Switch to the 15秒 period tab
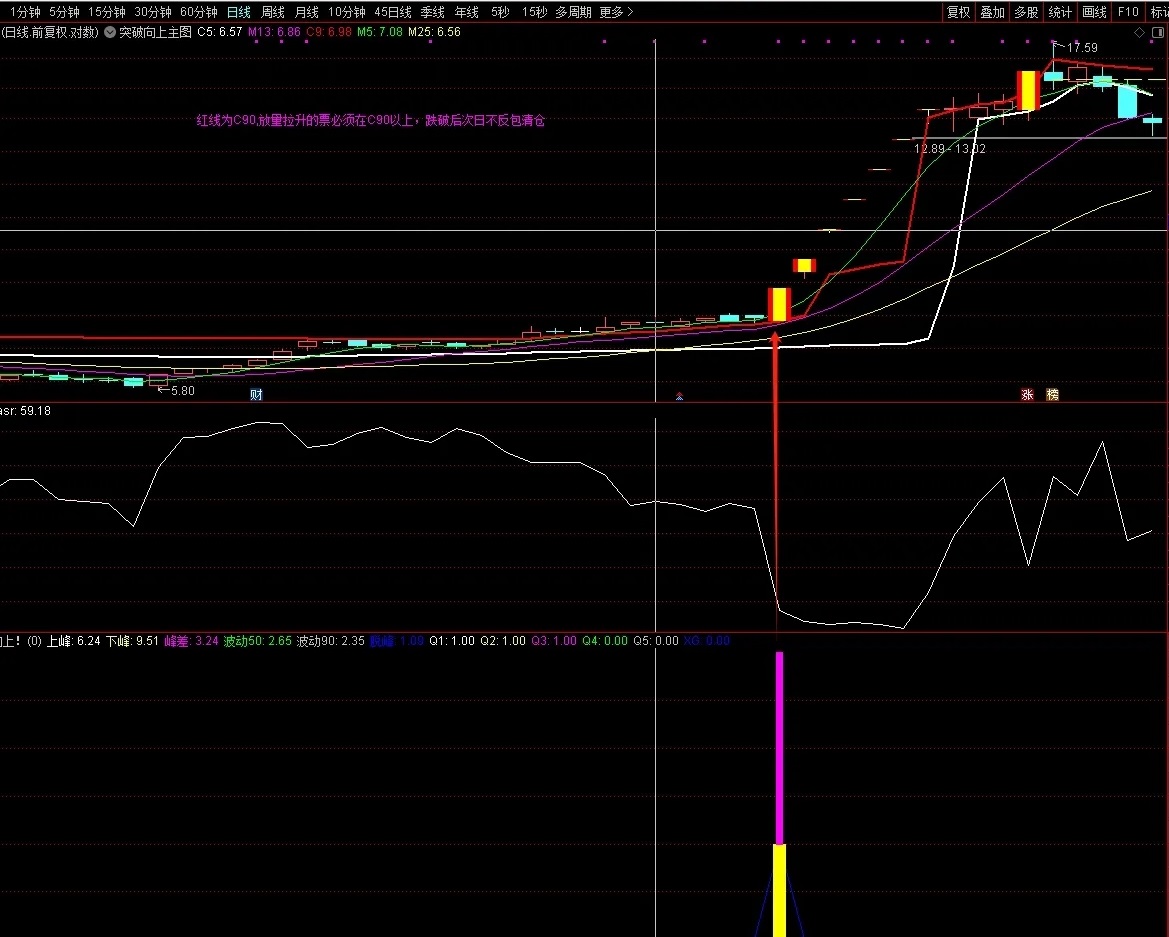 [535, 12]
